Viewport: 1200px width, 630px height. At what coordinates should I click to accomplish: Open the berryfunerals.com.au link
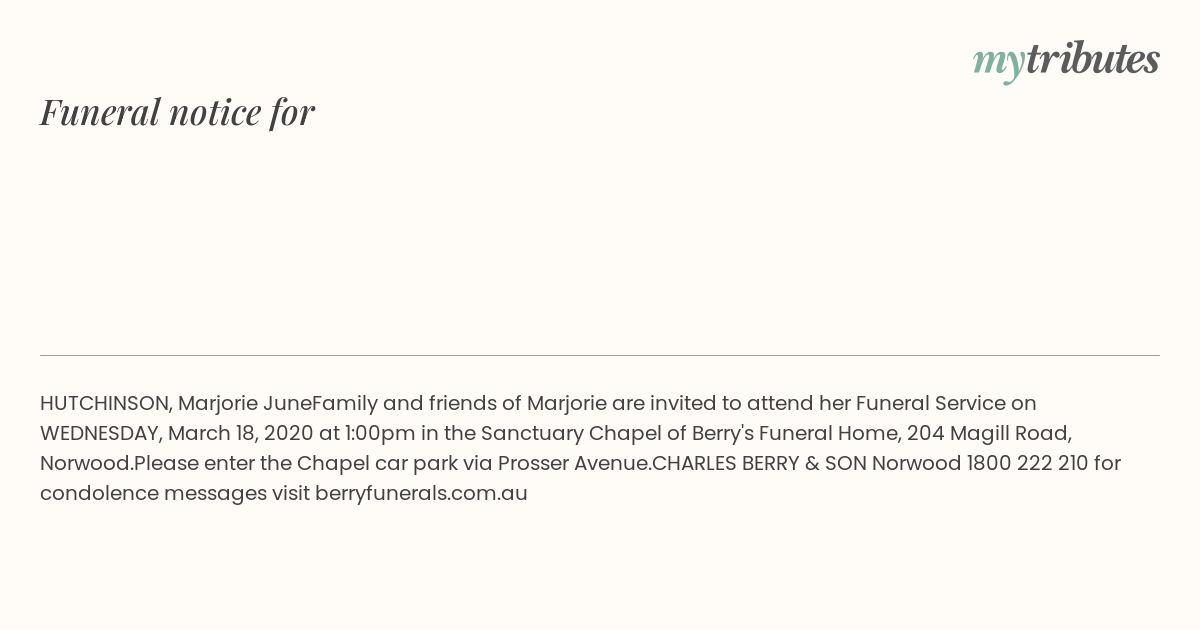(421, 493)
